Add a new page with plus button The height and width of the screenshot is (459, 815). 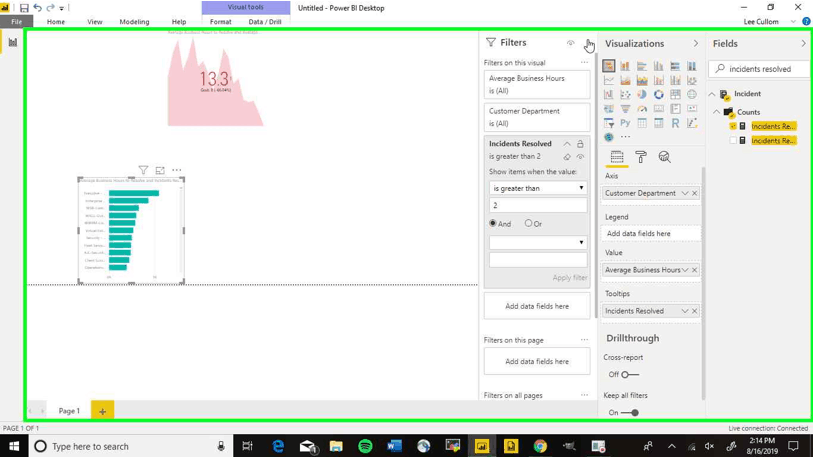pos(102,411)
